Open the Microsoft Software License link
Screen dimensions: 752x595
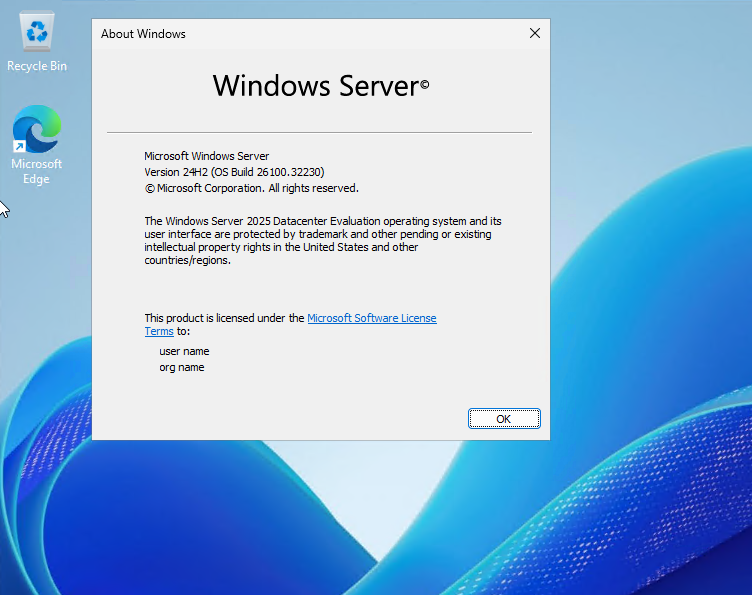(x=371, y=318)
